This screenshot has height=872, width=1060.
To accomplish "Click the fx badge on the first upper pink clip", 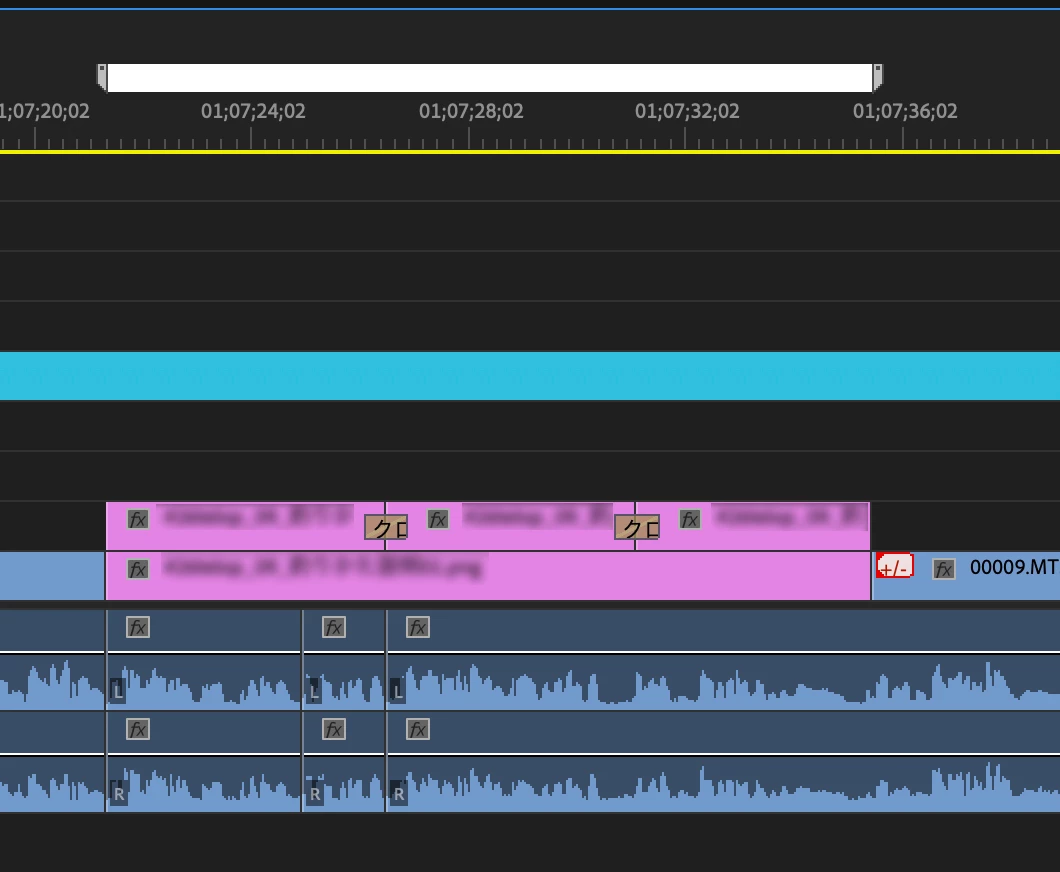I will (138, 519).
